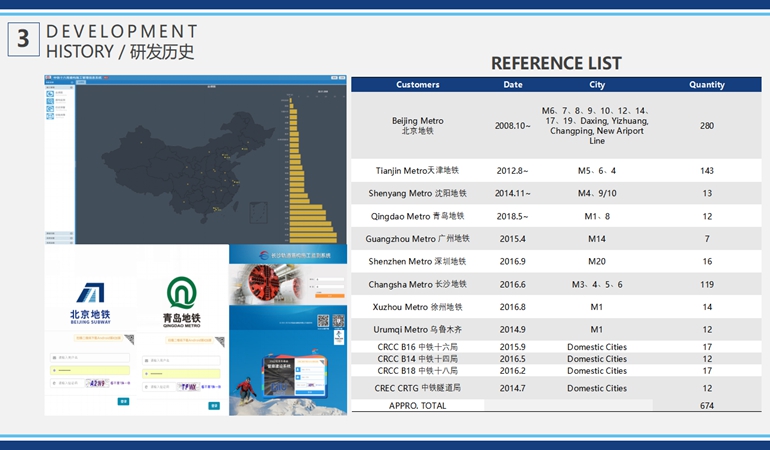
Task: Click the REFERENCE LIST heading
Action: click(556, 63)
